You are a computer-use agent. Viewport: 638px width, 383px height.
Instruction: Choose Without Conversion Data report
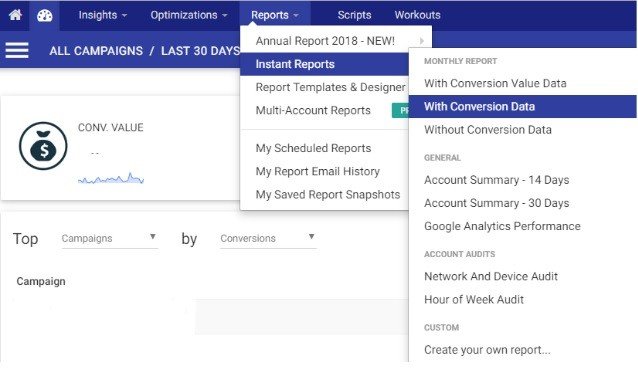tap(487, 129)
